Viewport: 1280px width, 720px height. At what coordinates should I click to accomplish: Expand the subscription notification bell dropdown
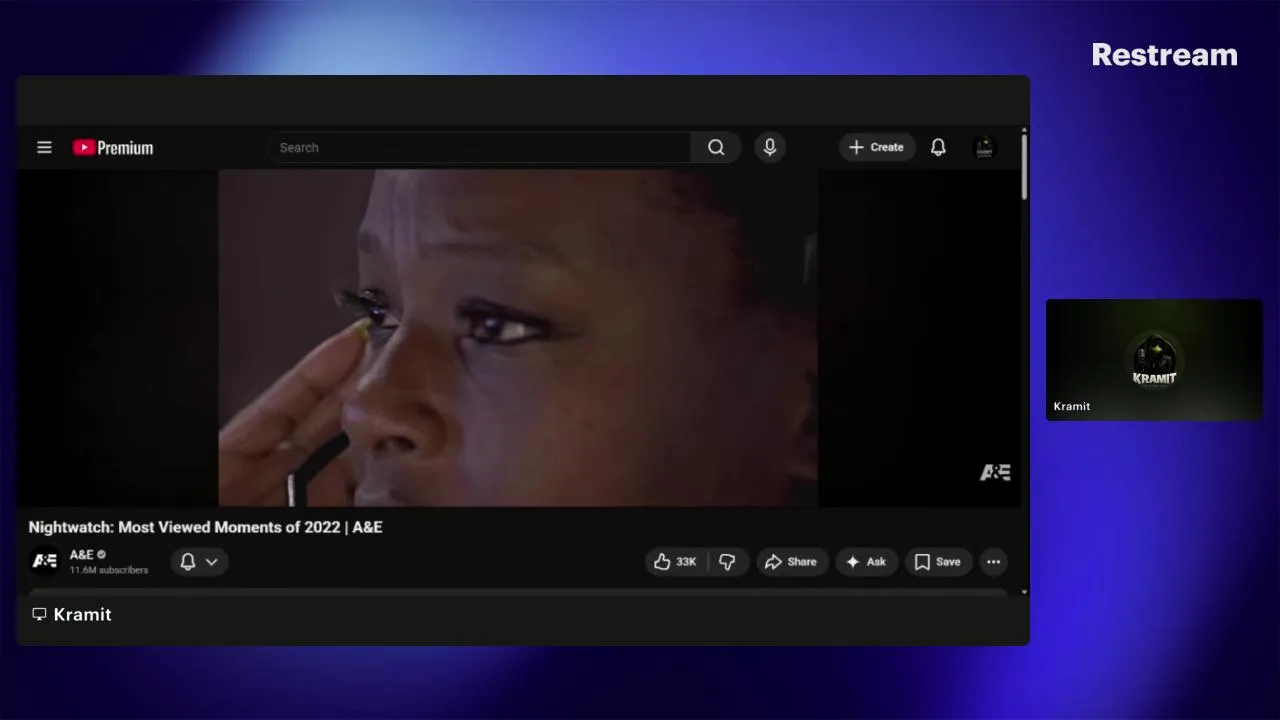pos(199,562)
